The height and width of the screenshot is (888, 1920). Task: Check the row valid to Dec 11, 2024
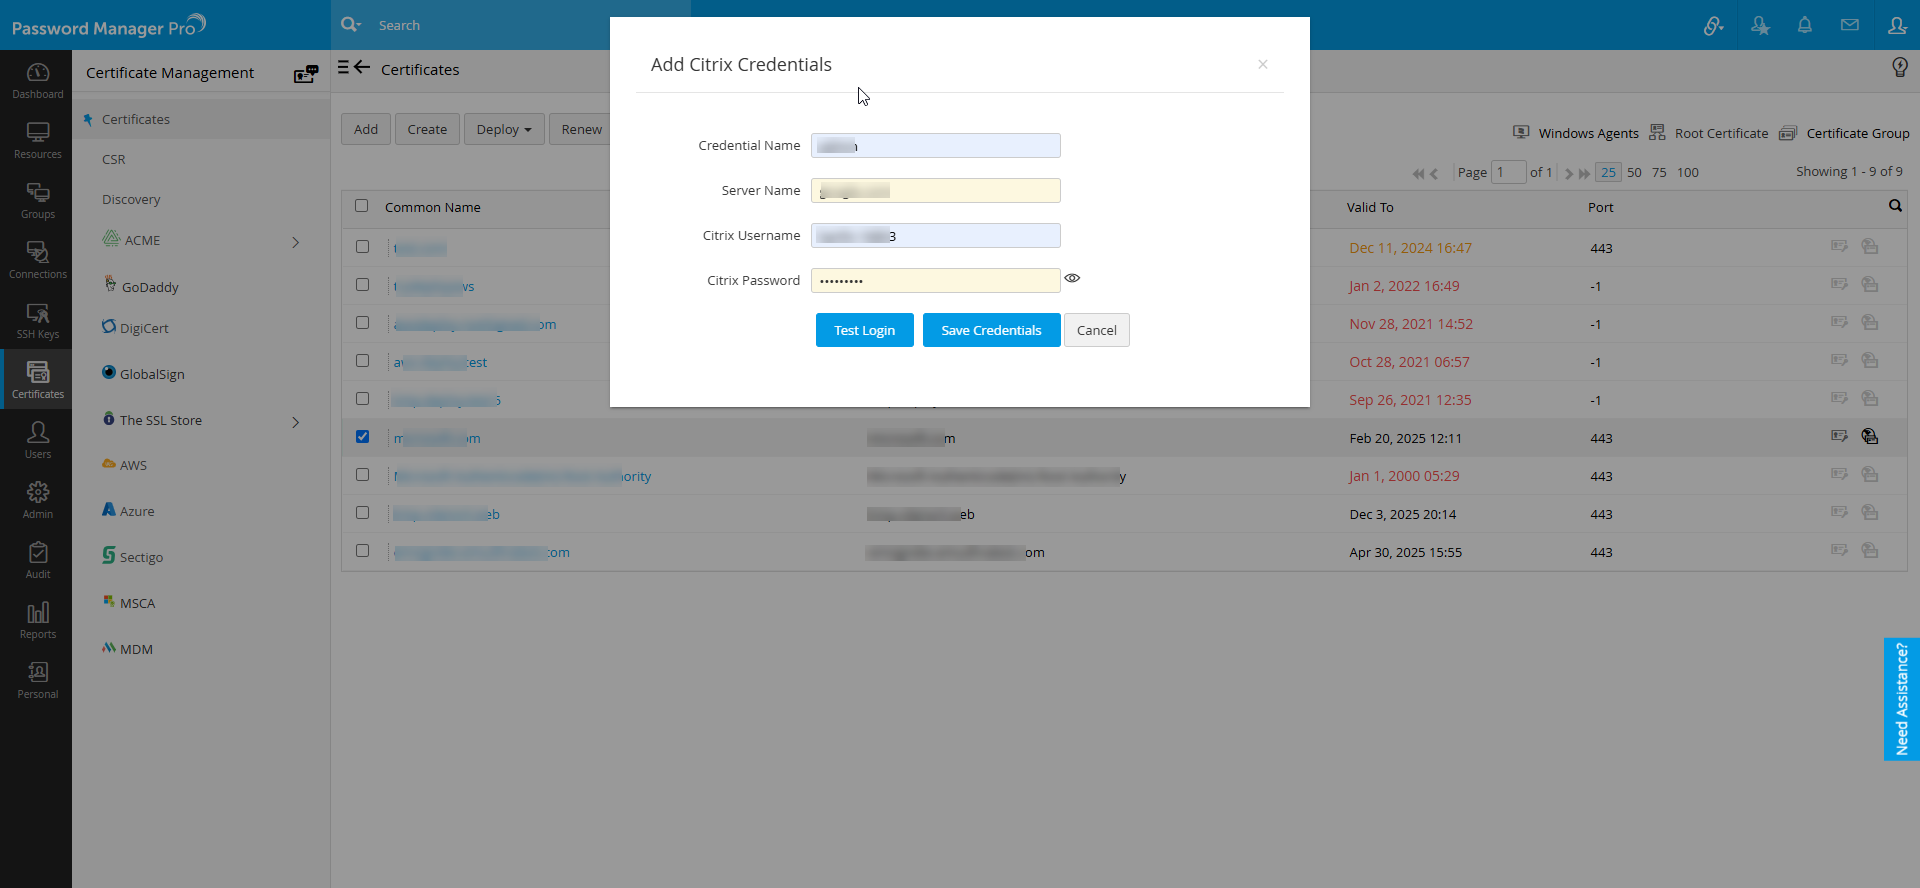(x=362, y=246)
